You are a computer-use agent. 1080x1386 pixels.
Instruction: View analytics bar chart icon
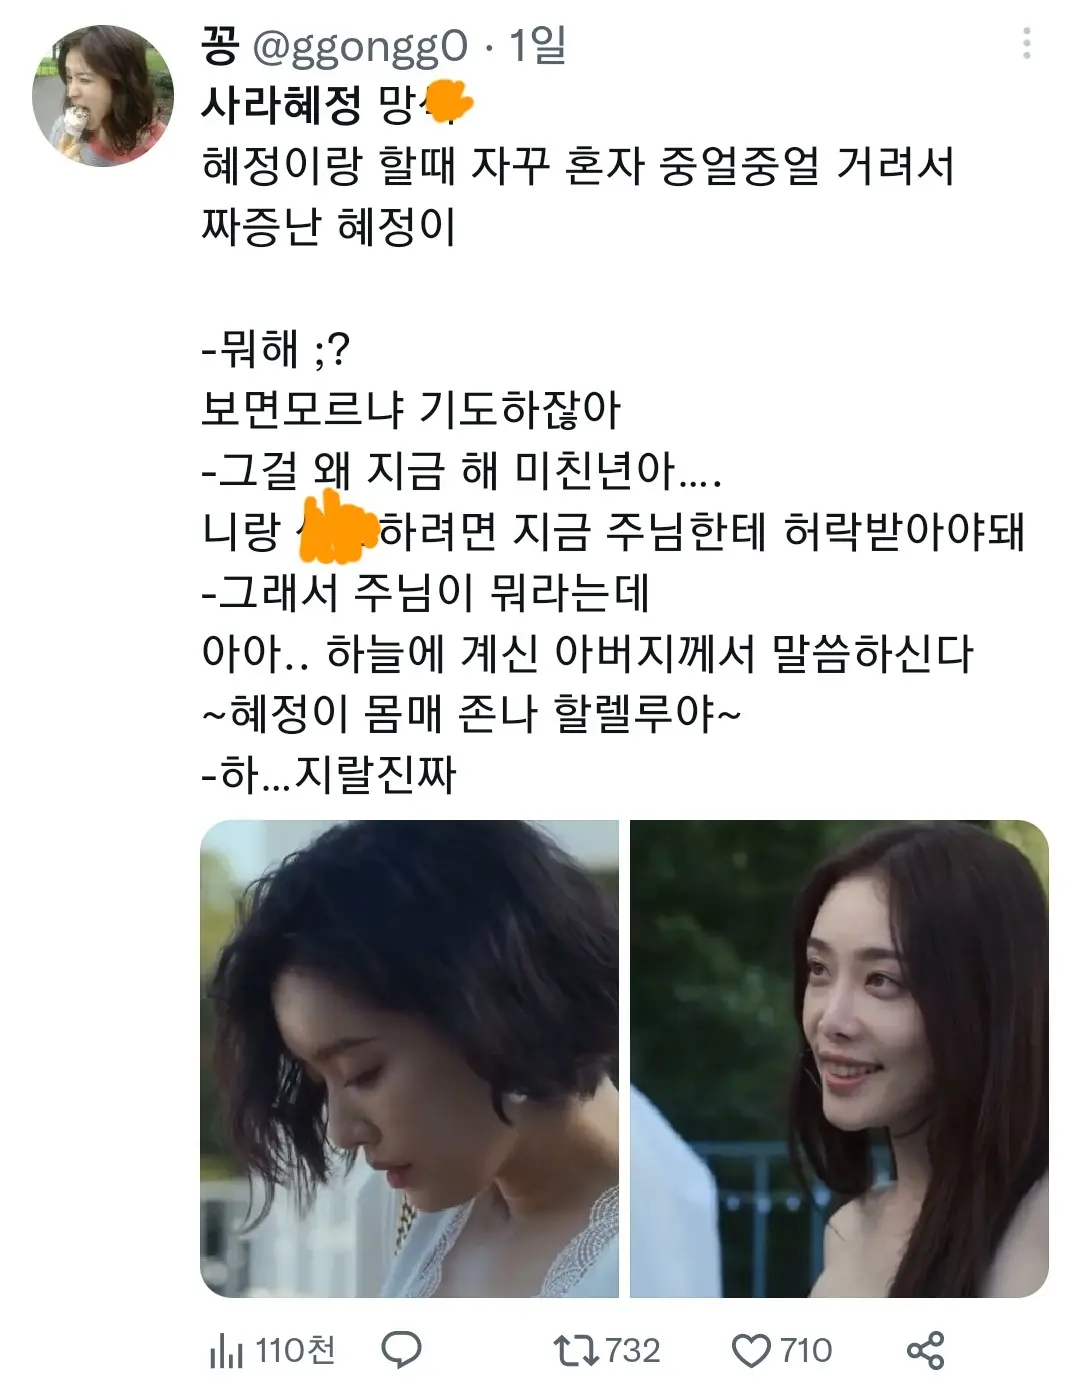click(226, 1352)
